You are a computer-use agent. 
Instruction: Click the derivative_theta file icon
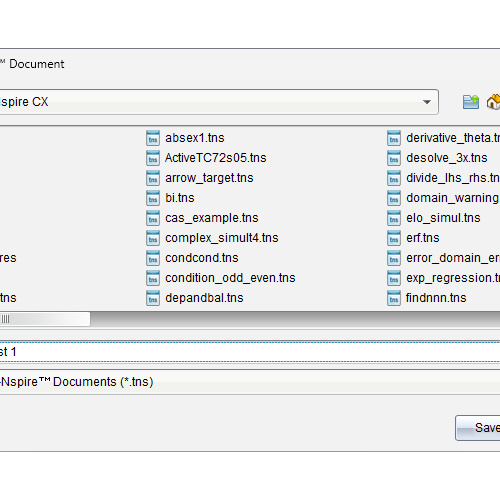(394, 138)
